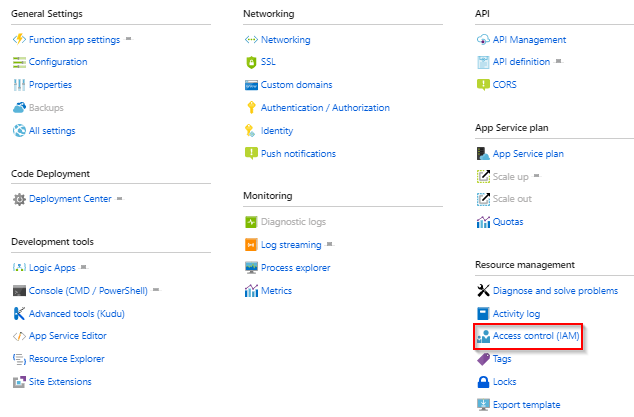Click the Authentication / Authorization key icon
The image size is (634, 417).
tap(251, 108)
